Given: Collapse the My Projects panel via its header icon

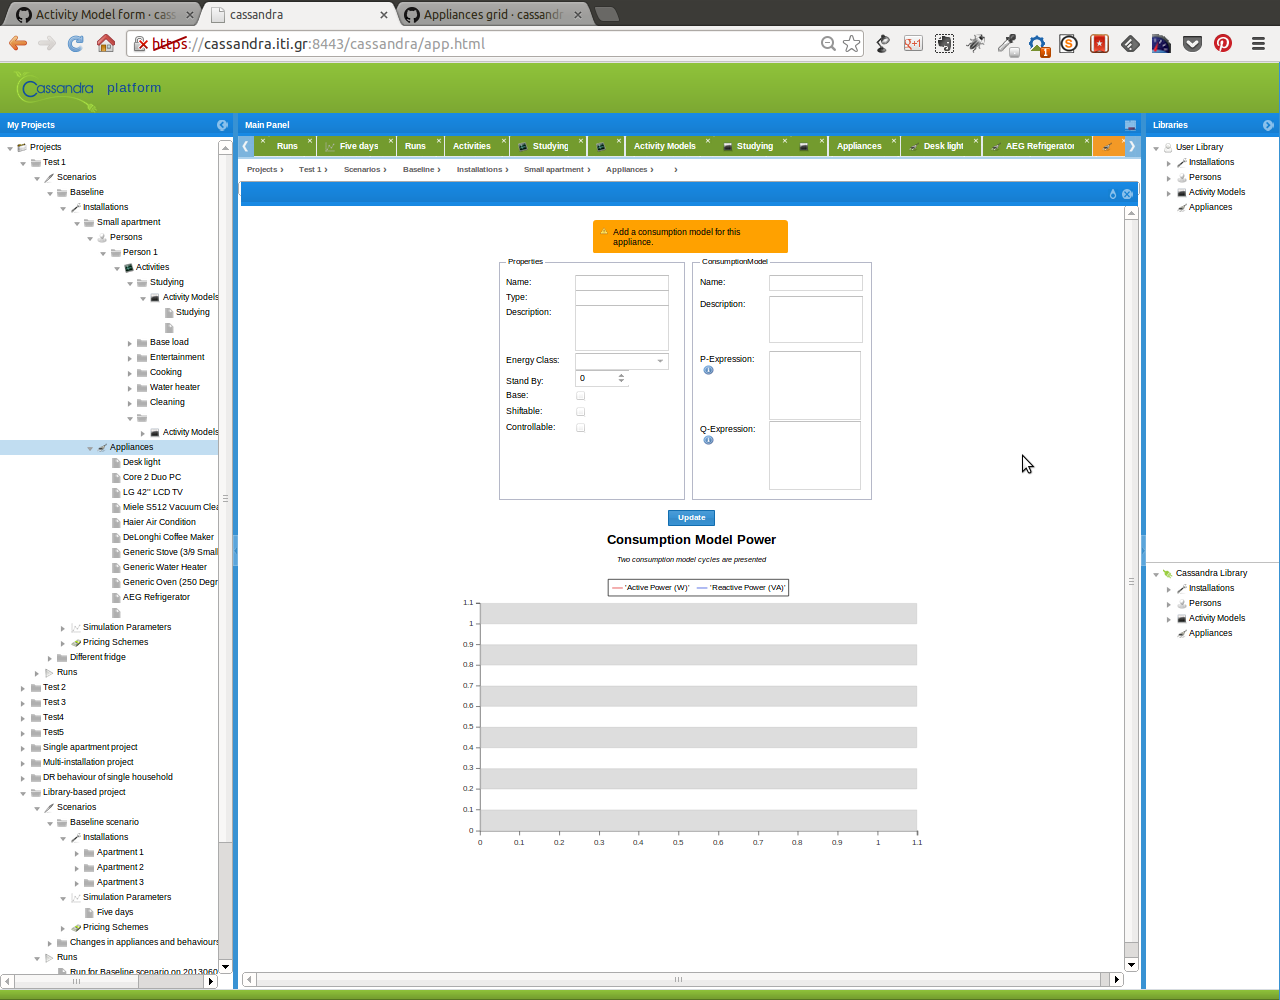Looking at the screenshot, I should pos(222,125).
